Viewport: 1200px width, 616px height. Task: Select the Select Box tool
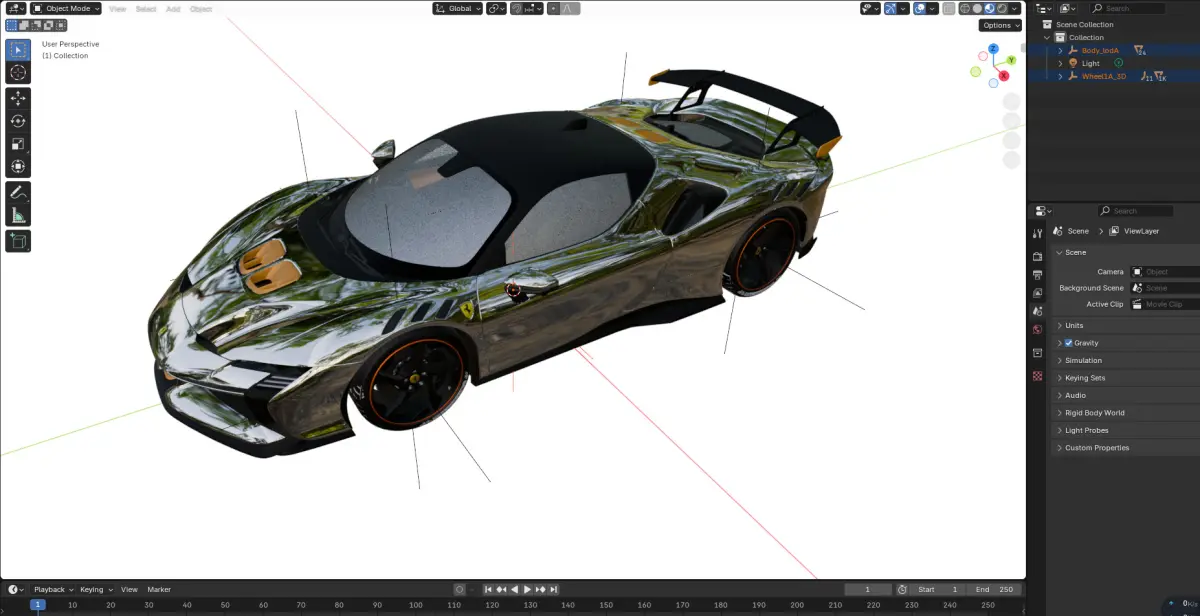18,50
